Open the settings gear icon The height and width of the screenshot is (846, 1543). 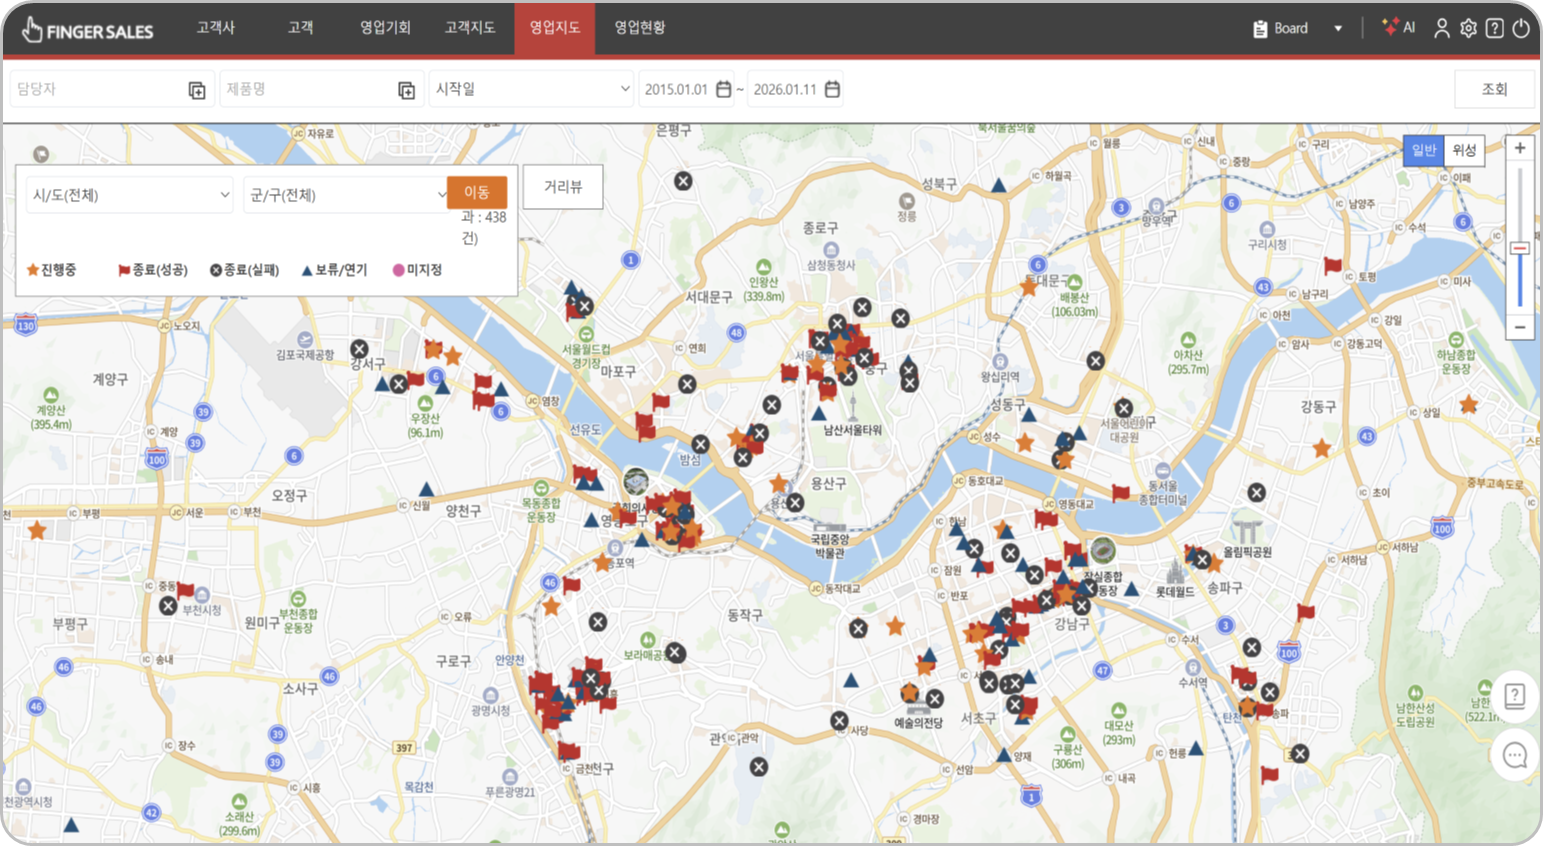[x=1468, y=28]
